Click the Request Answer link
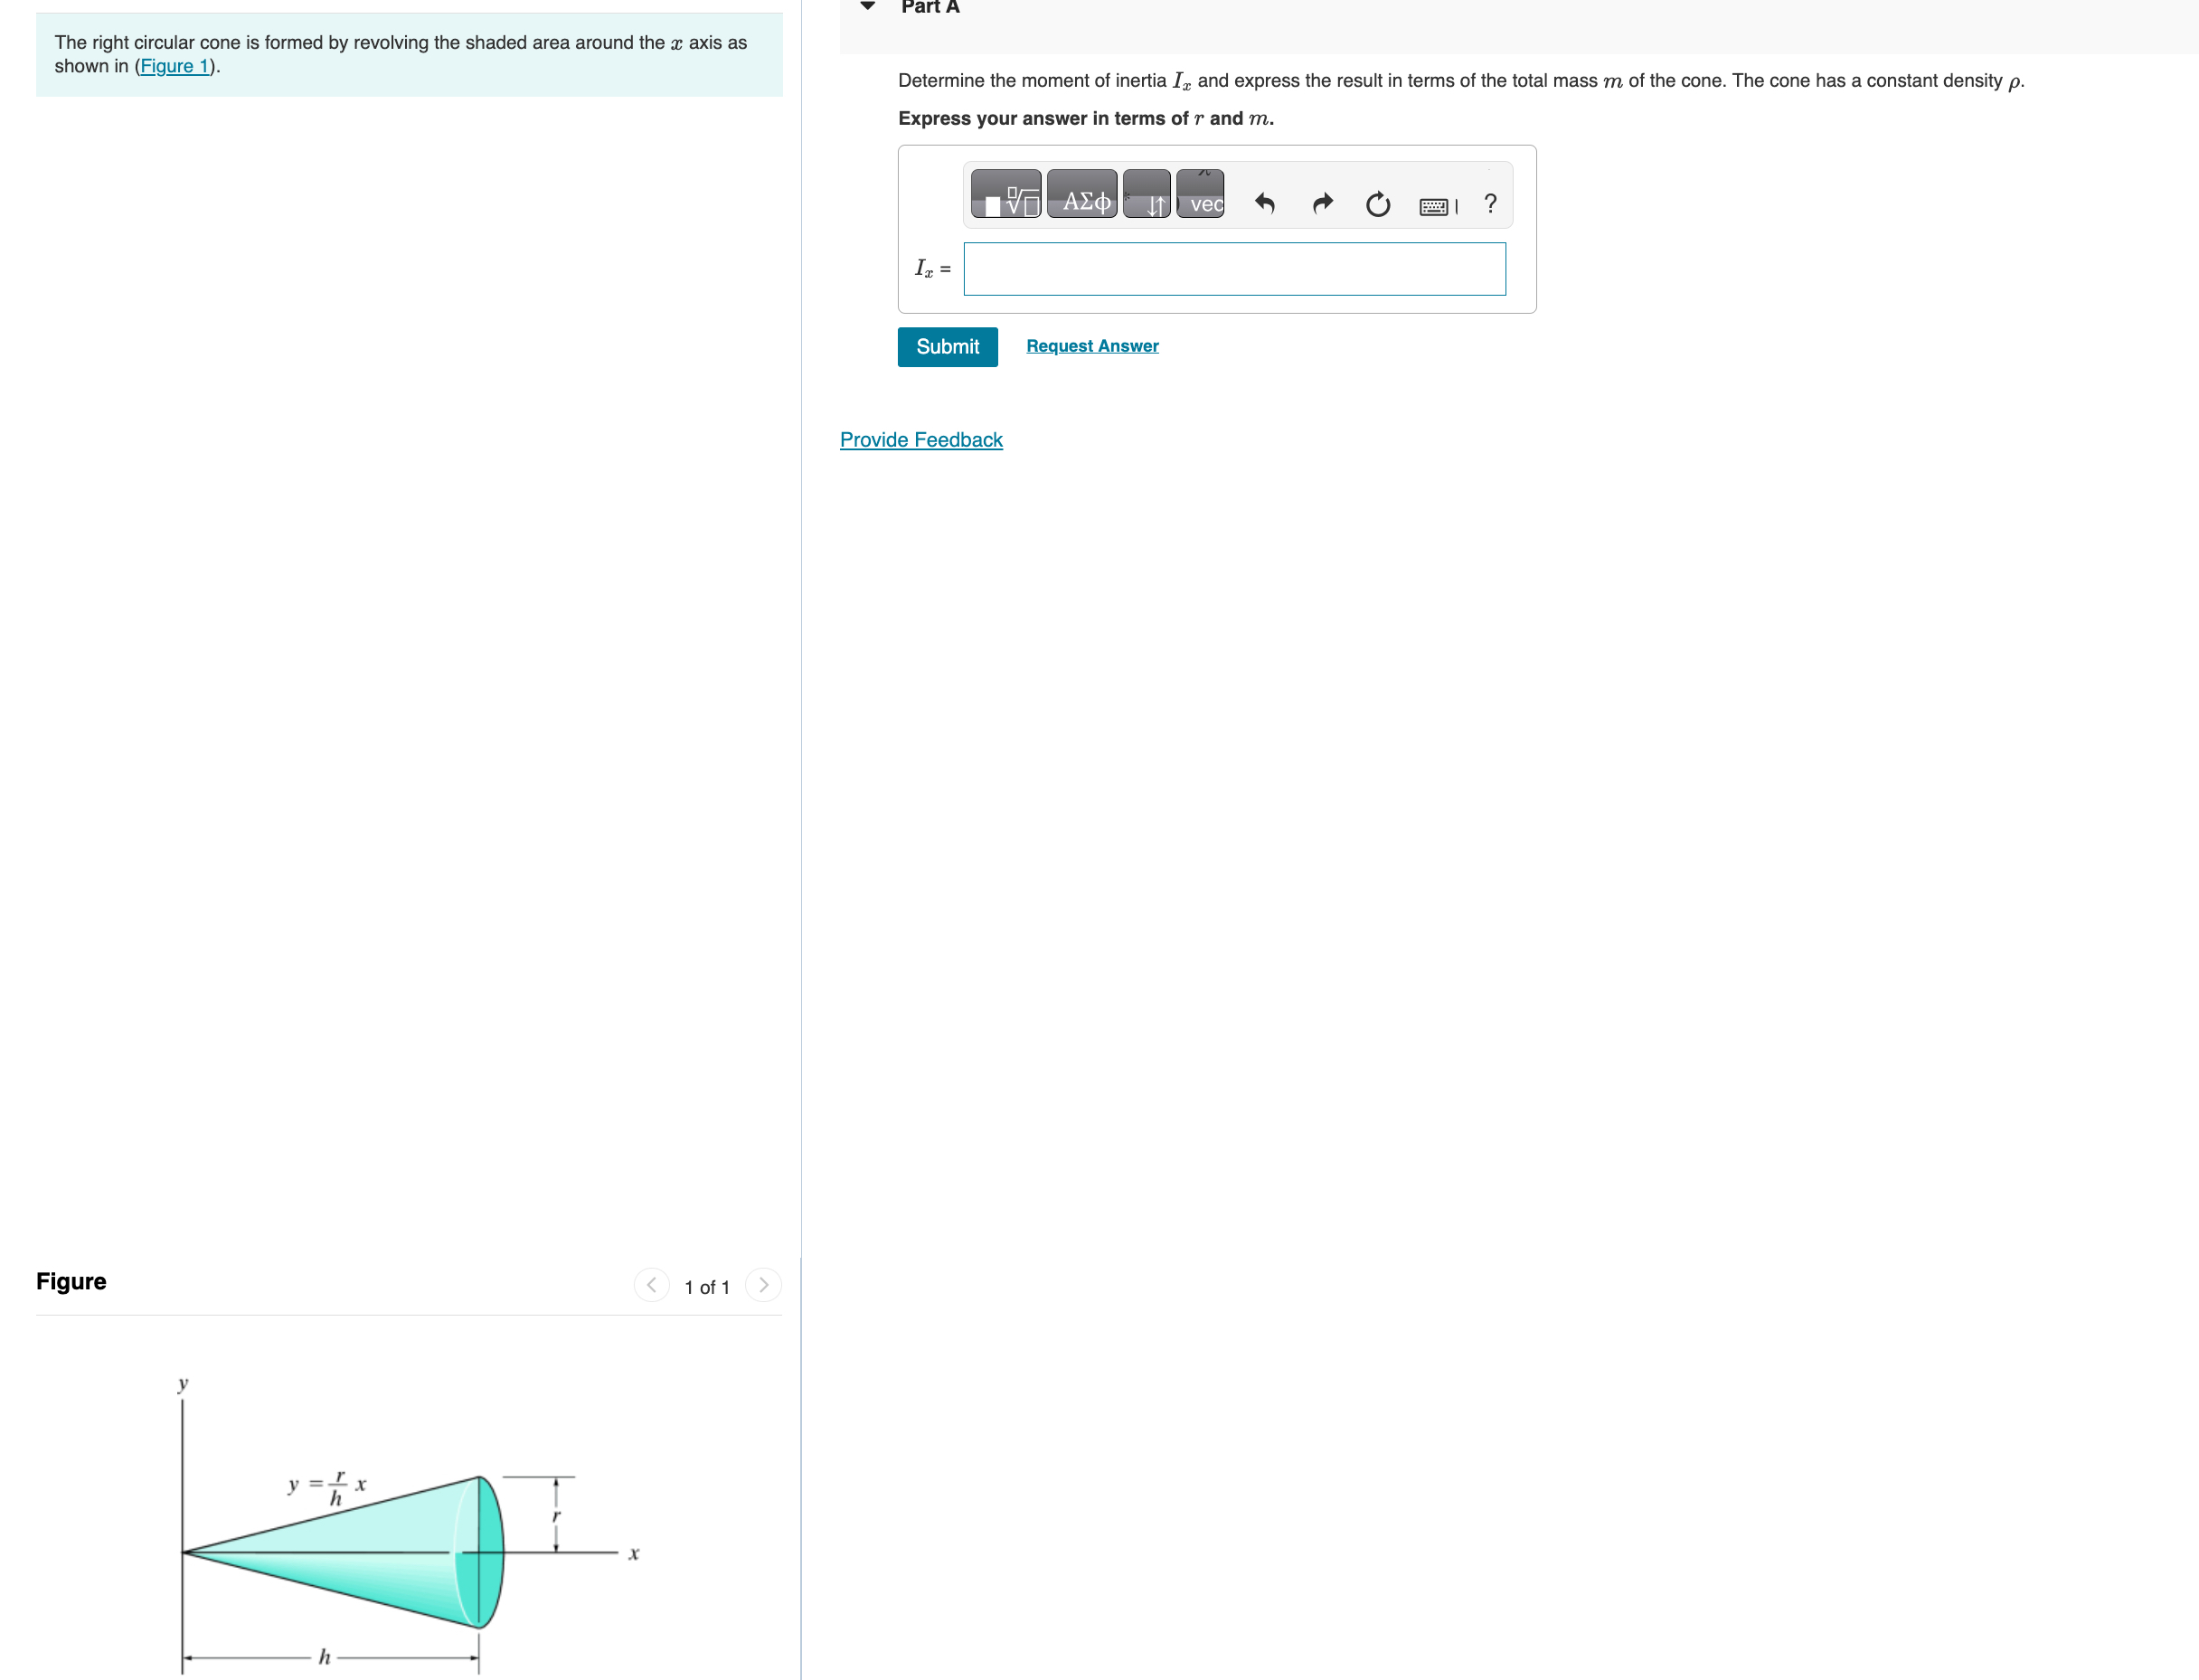This screenshot has height=1680, width=2199. 1092,346
